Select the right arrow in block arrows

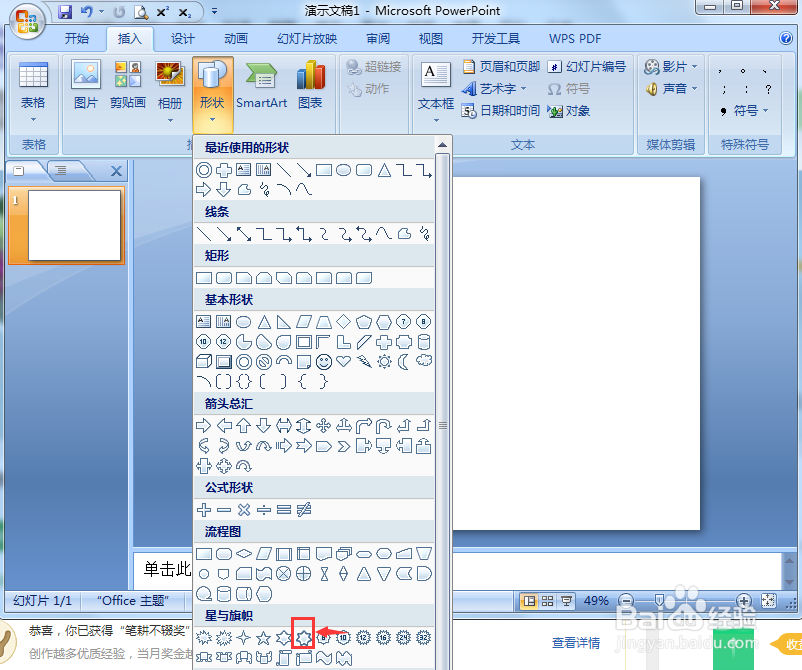point(204,426)
